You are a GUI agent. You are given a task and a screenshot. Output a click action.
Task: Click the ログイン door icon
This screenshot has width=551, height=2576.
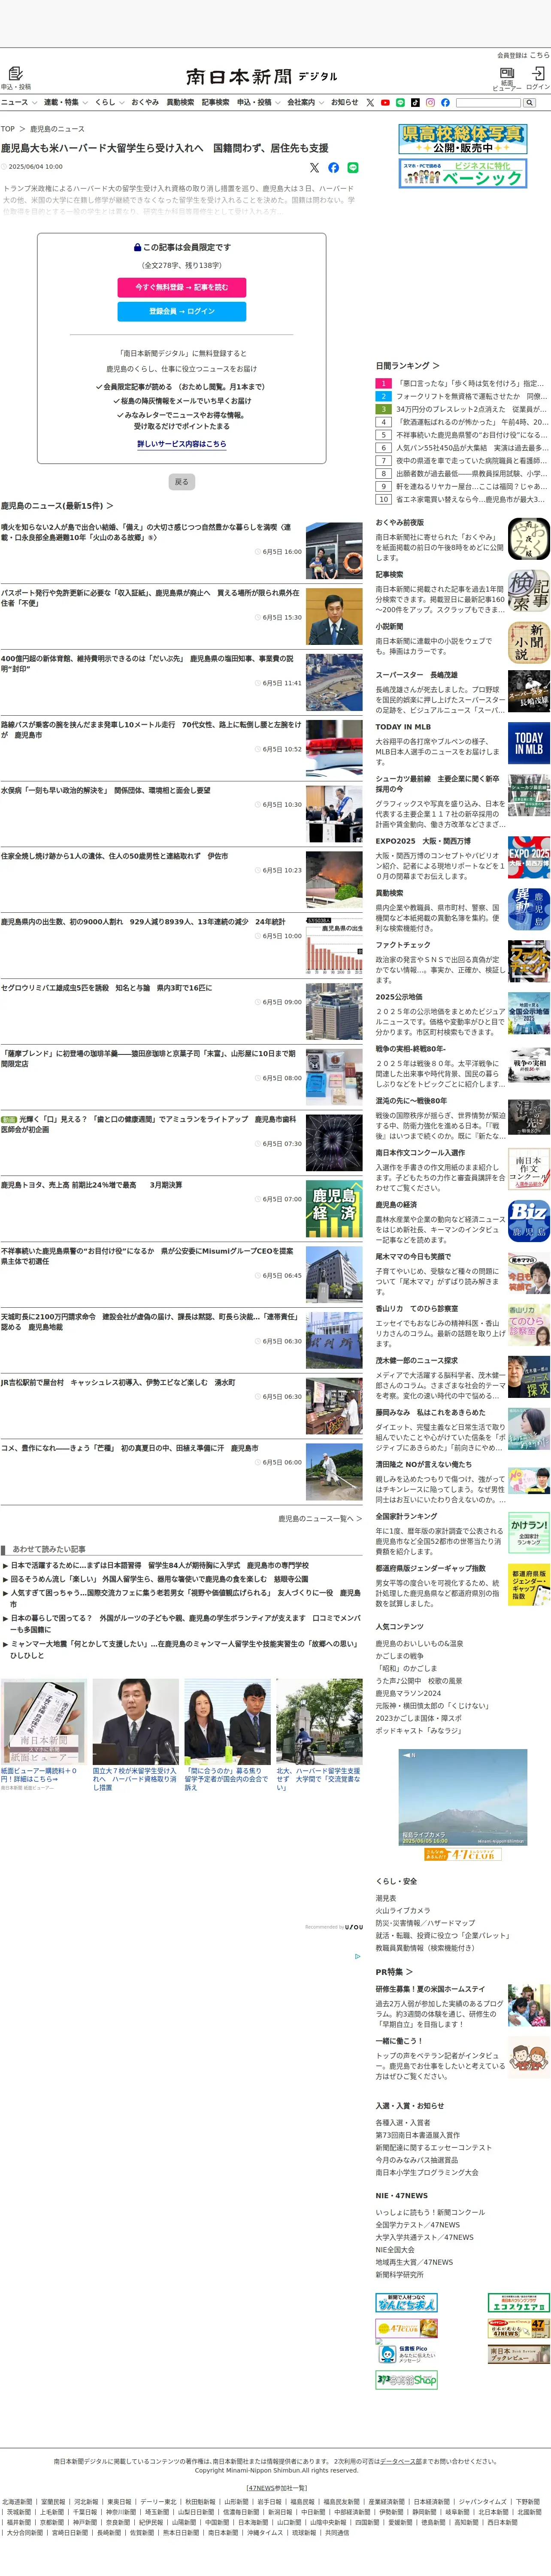[538, 73]
